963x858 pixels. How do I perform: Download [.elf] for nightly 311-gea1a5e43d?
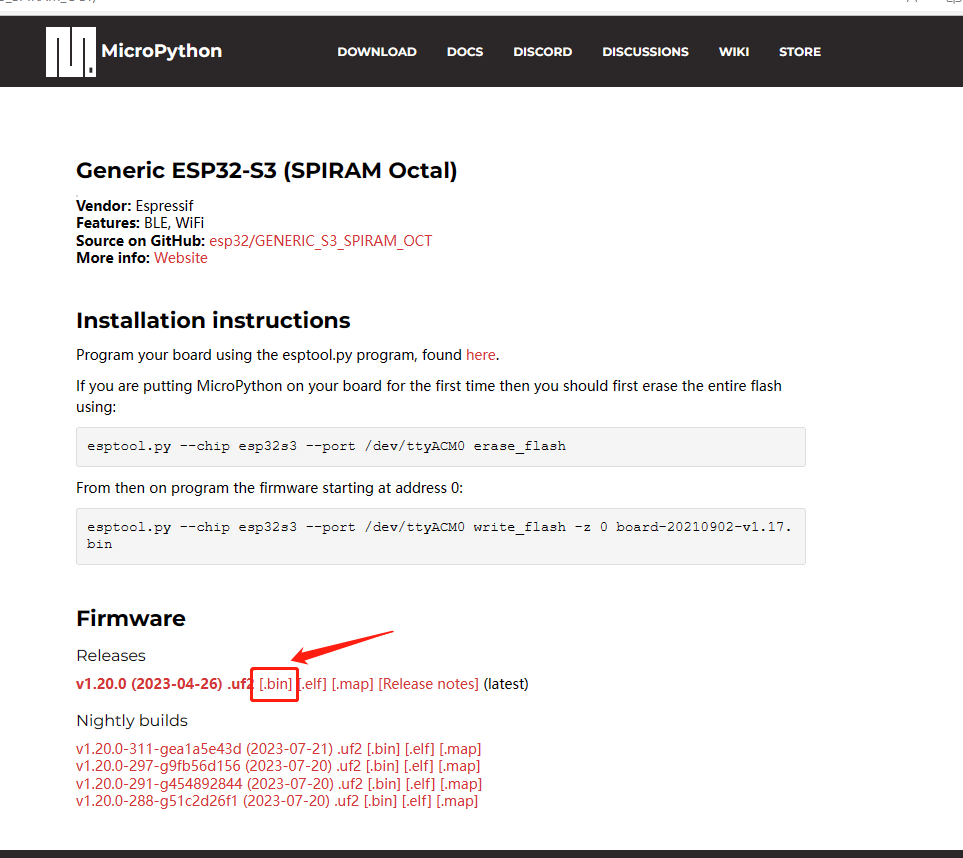coord(419,749)
